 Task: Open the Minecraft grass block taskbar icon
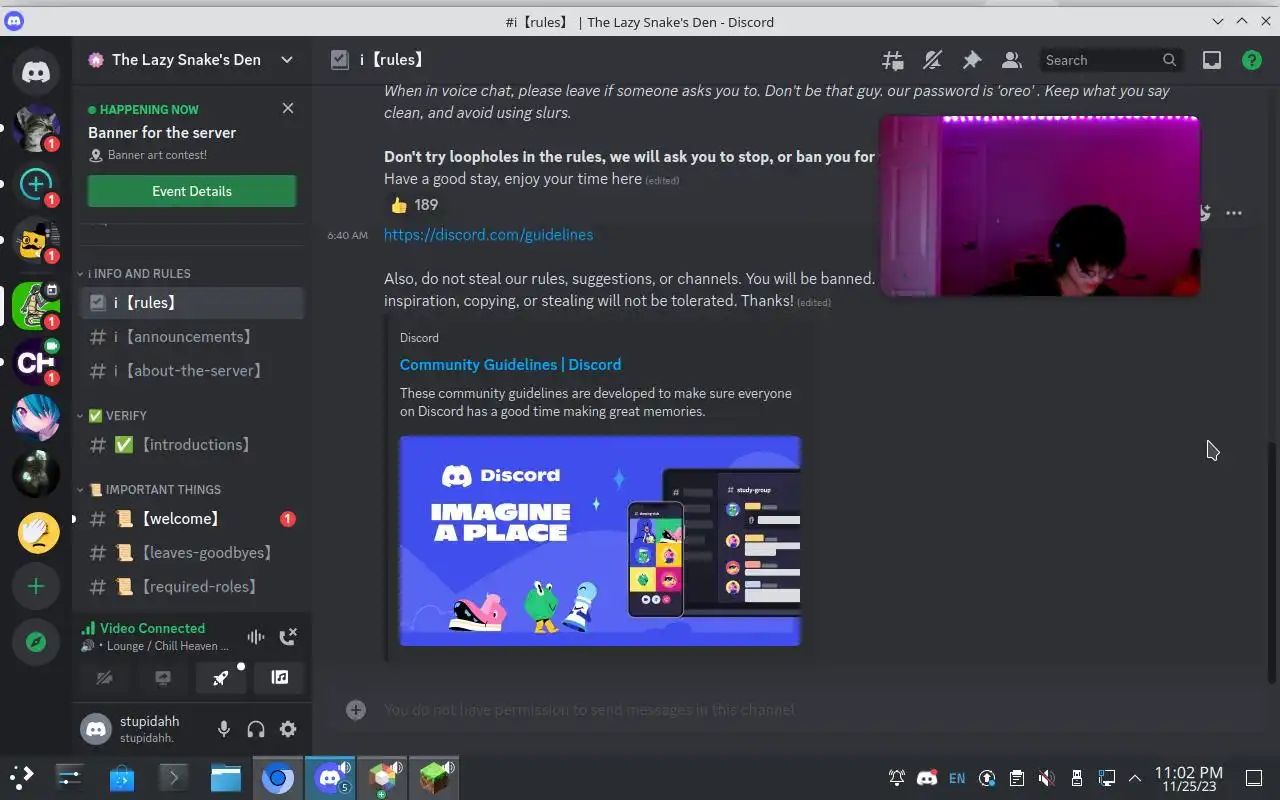coord(434,777)
